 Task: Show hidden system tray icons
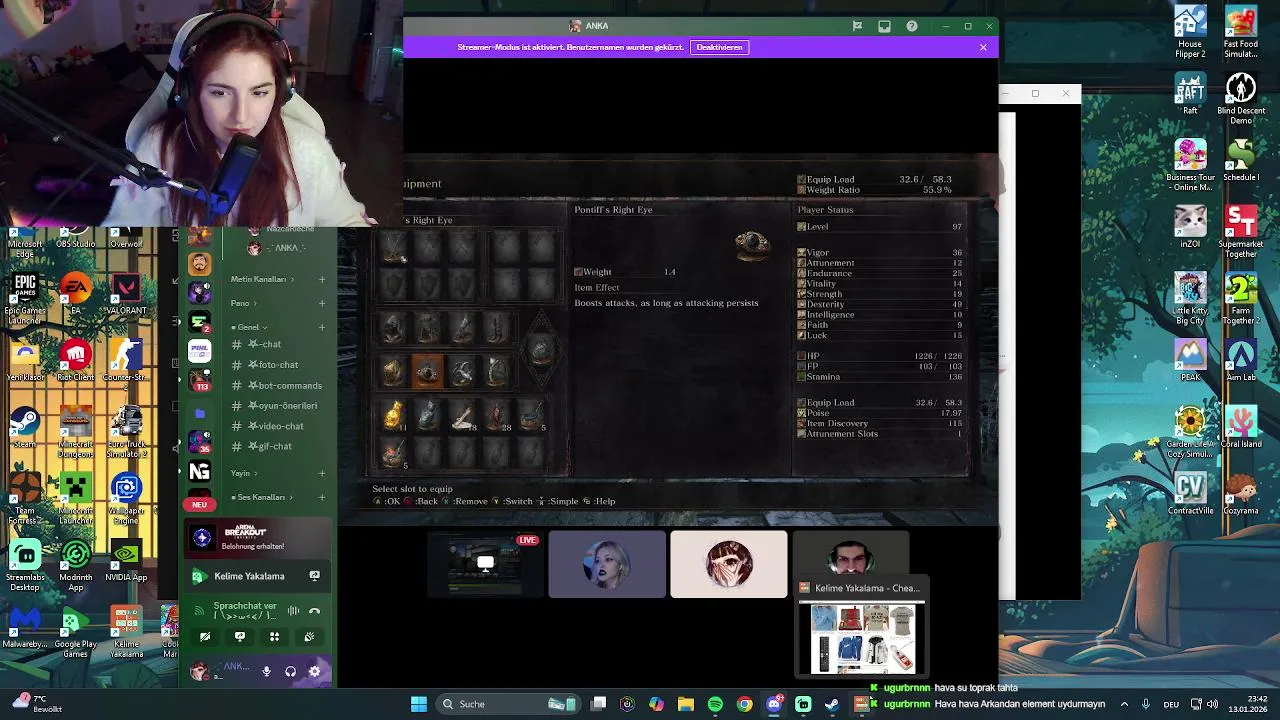(1124, 704)
